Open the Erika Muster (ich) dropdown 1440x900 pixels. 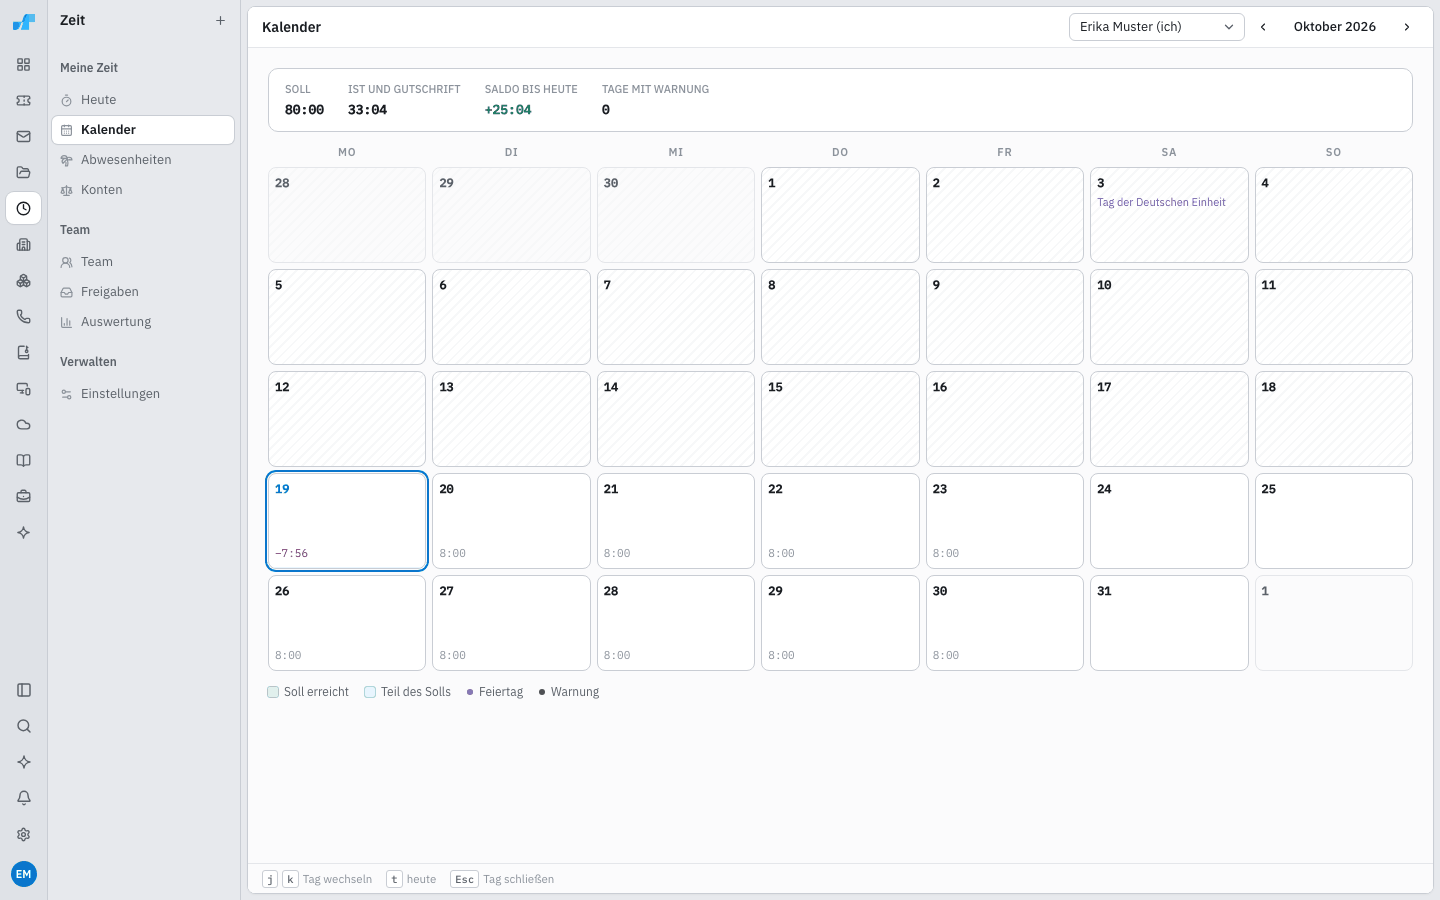click(1157, 27)
